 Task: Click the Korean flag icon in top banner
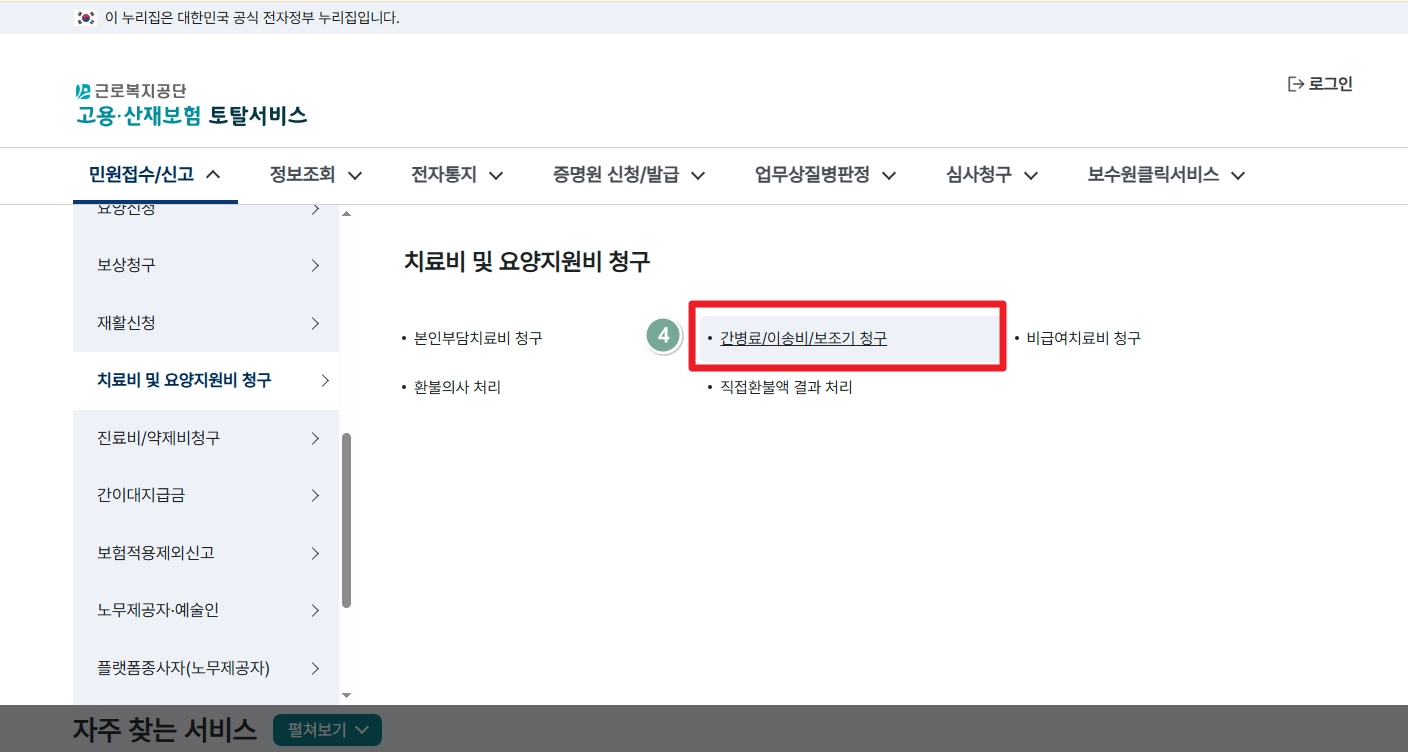click(x=84, y=17)
